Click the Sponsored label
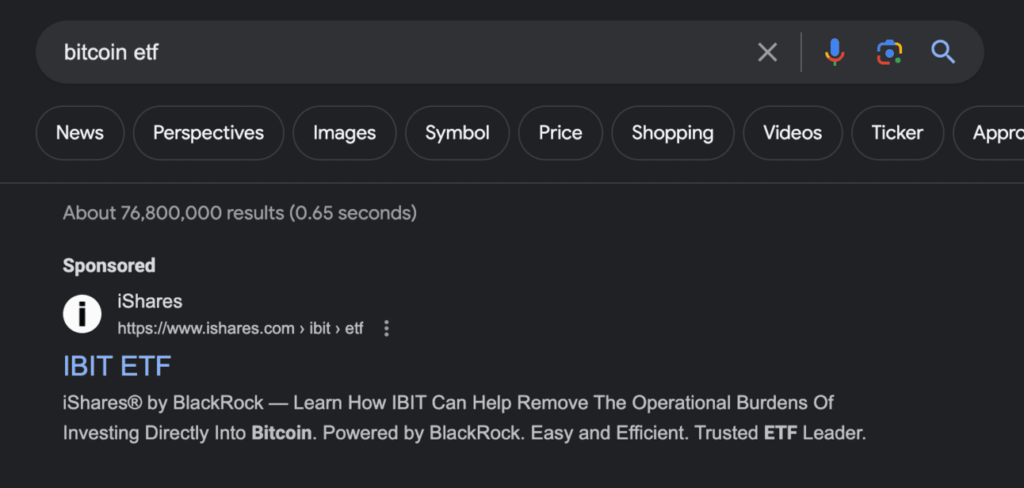Viewport: 1024px width, 488px height. pyautogui.click(x=109, y=266)
